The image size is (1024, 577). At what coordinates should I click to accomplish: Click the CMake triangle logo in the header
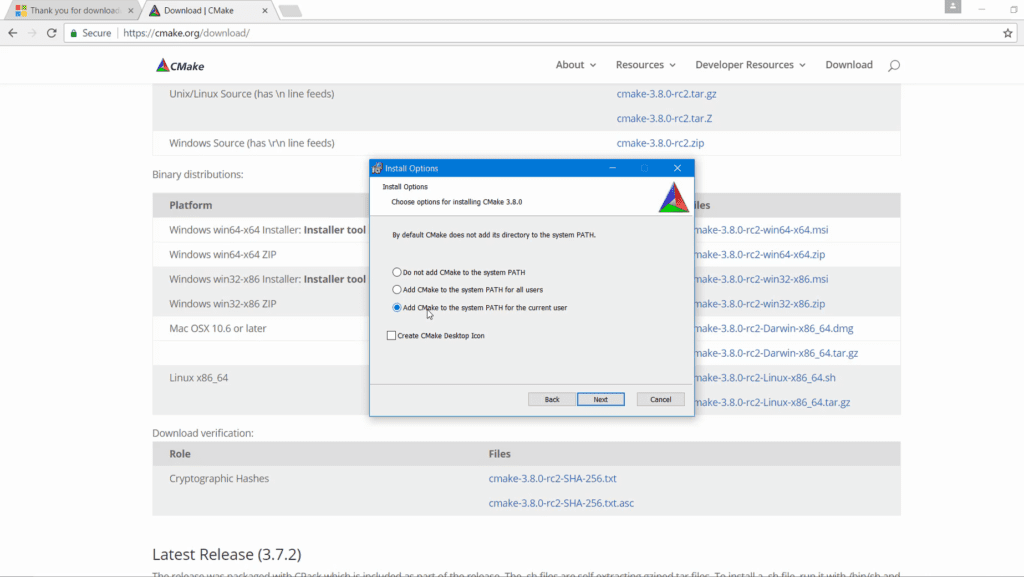(162, 64)
